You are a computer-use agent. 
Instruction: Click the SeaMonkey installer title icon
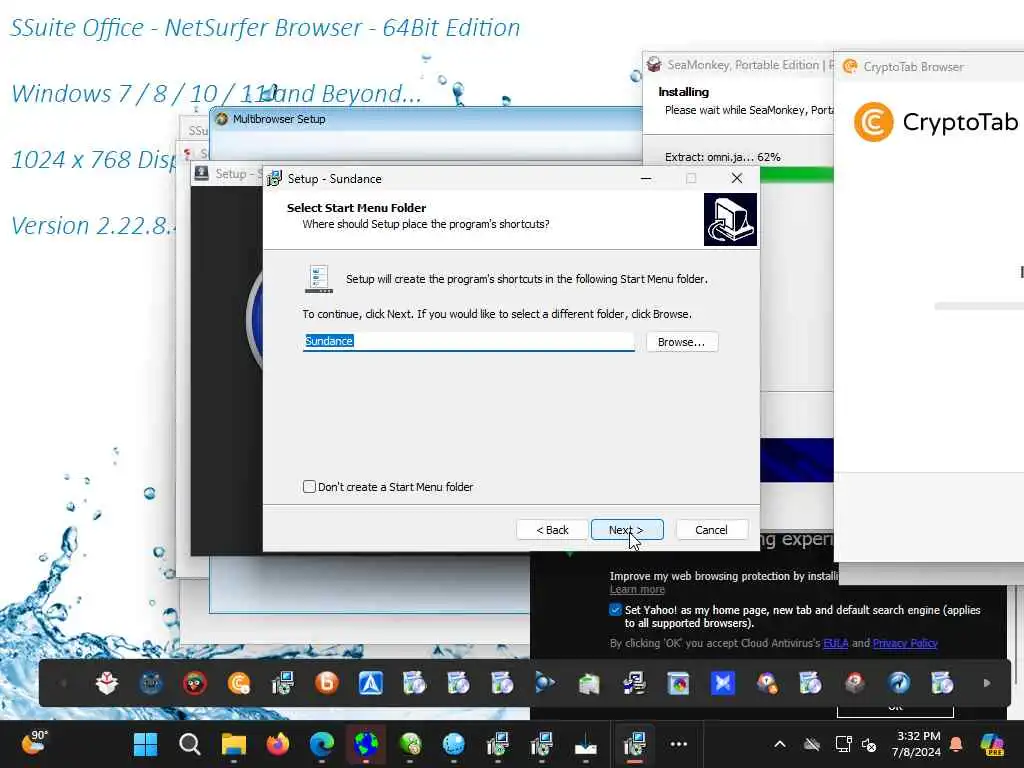(654, 64)
